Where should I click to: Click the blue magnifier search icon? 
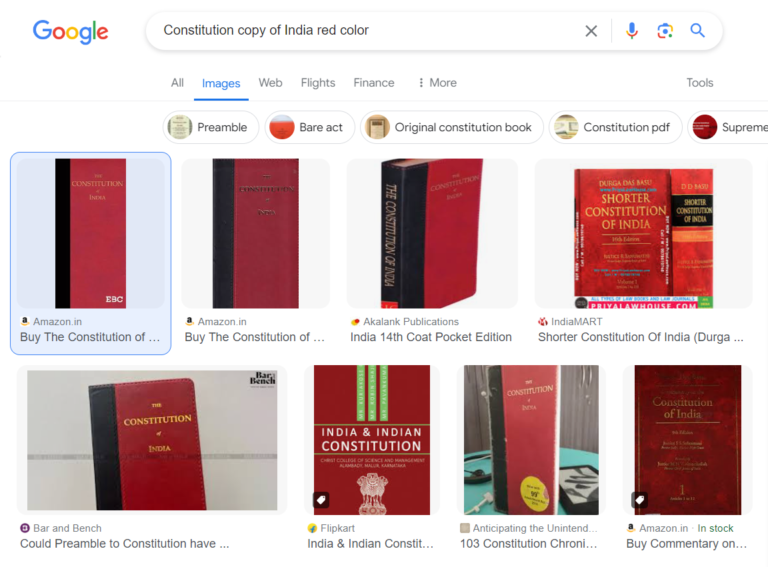(697, 30)
